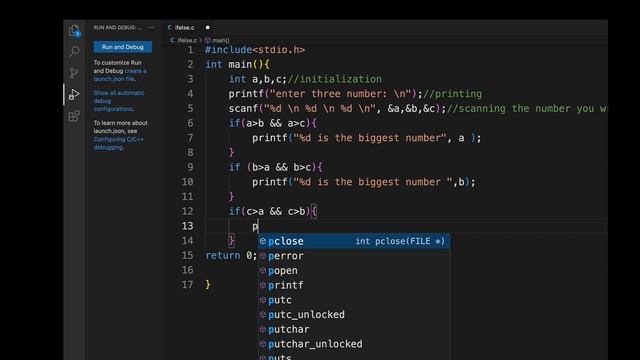Click the if(a>b && a>c){ condition
Screen dimensions: 640x360
click(x=272, y=123)
